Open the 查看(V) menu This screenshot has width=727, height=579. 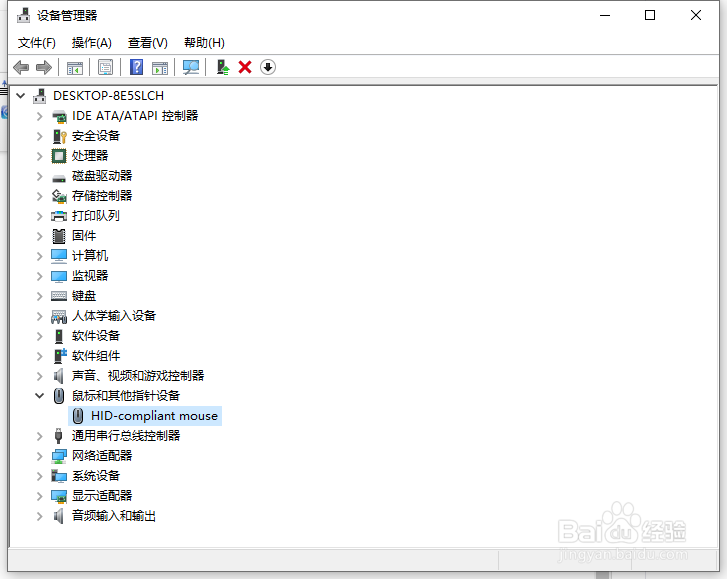tap(147, 43)
